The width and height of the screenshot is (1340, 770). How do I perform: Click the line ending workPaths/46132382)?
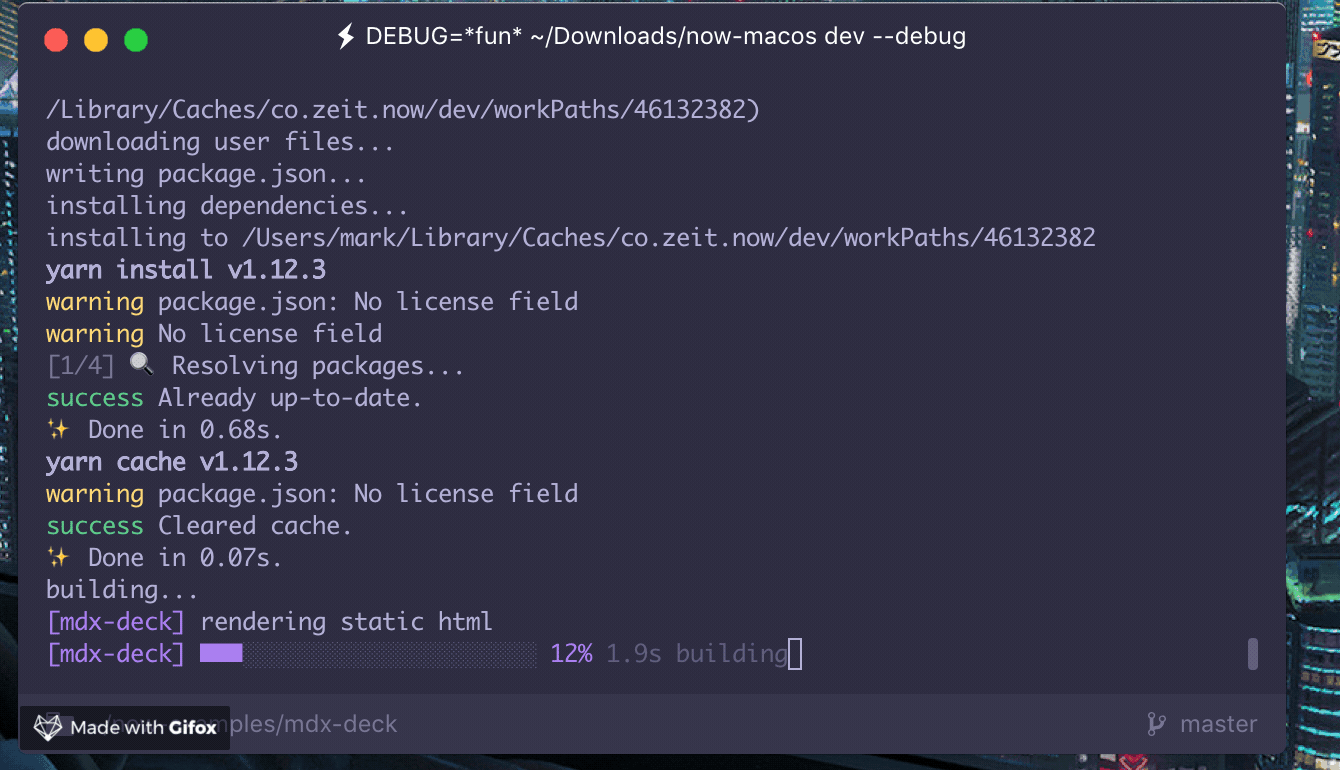[404, 110]
